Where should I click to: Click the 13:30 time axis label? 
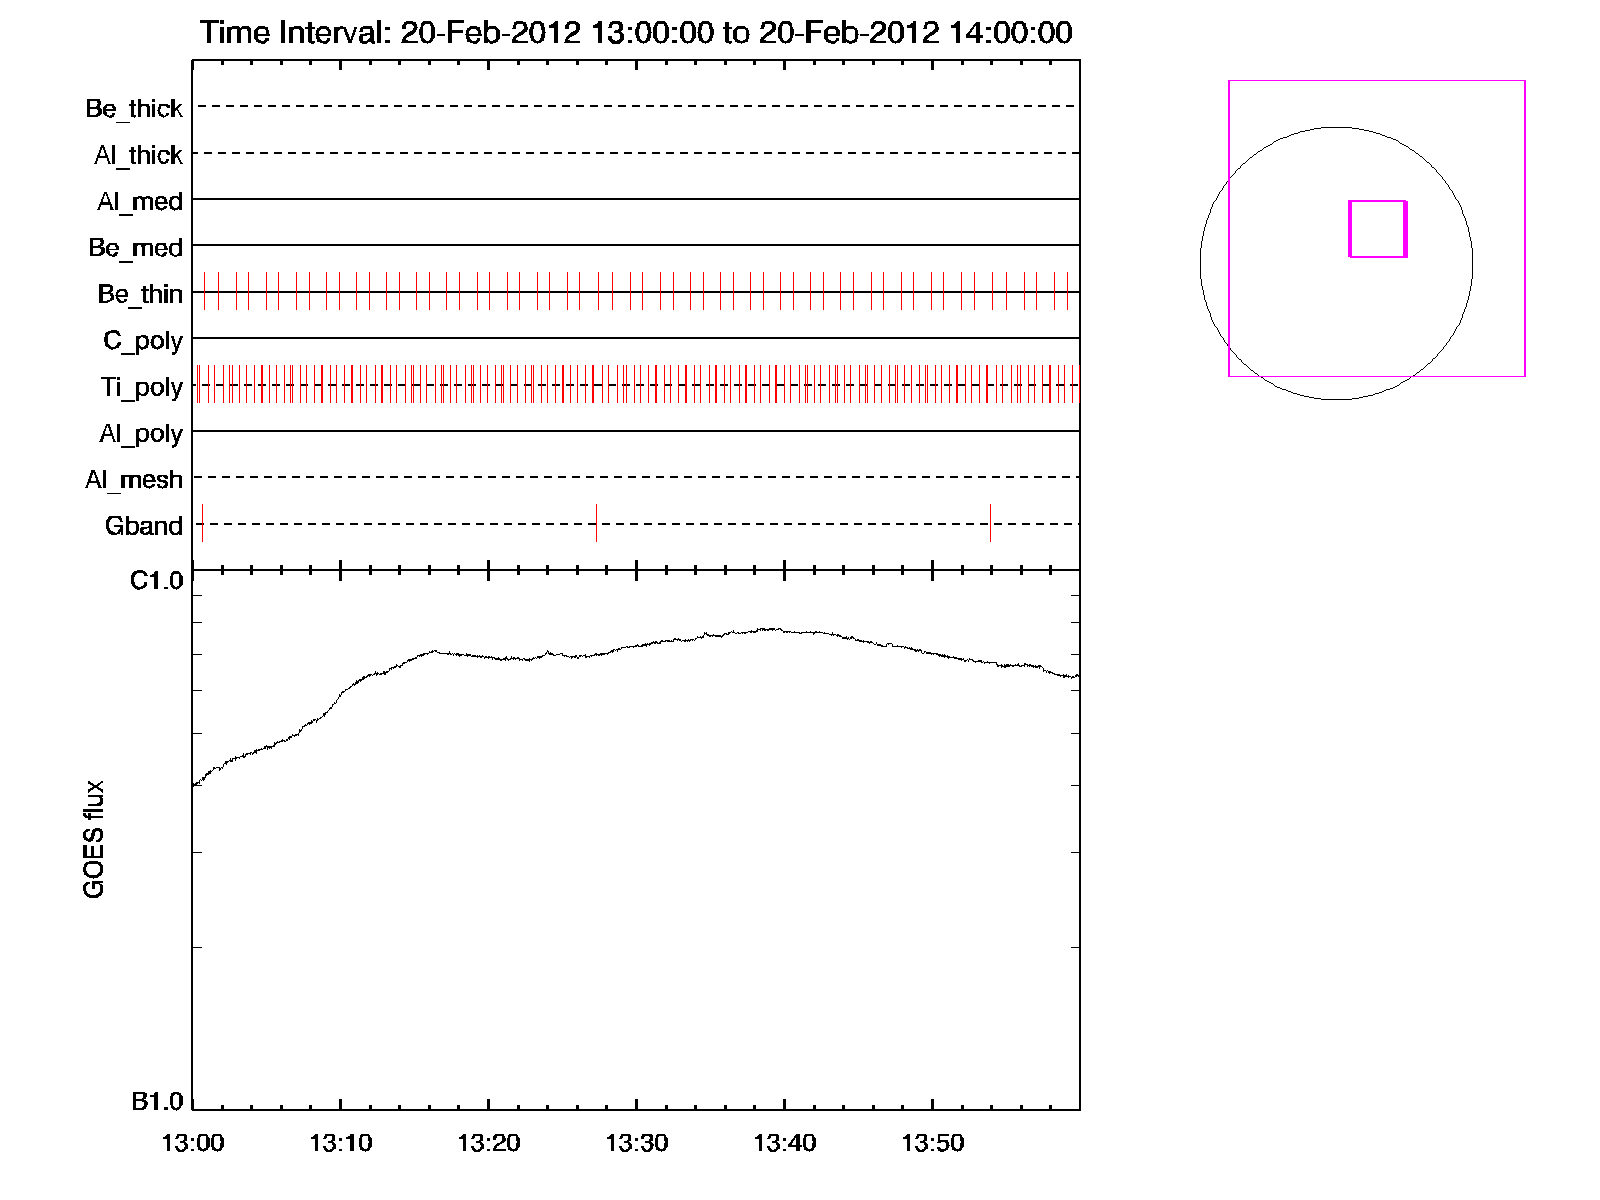click(636, 1143)
